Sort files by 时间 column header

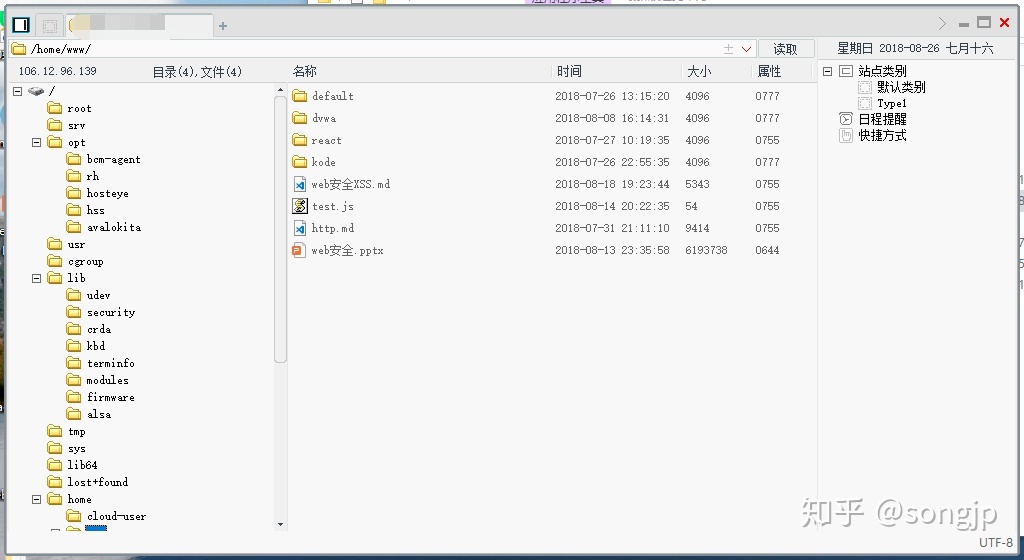click(x=569, y=71)
